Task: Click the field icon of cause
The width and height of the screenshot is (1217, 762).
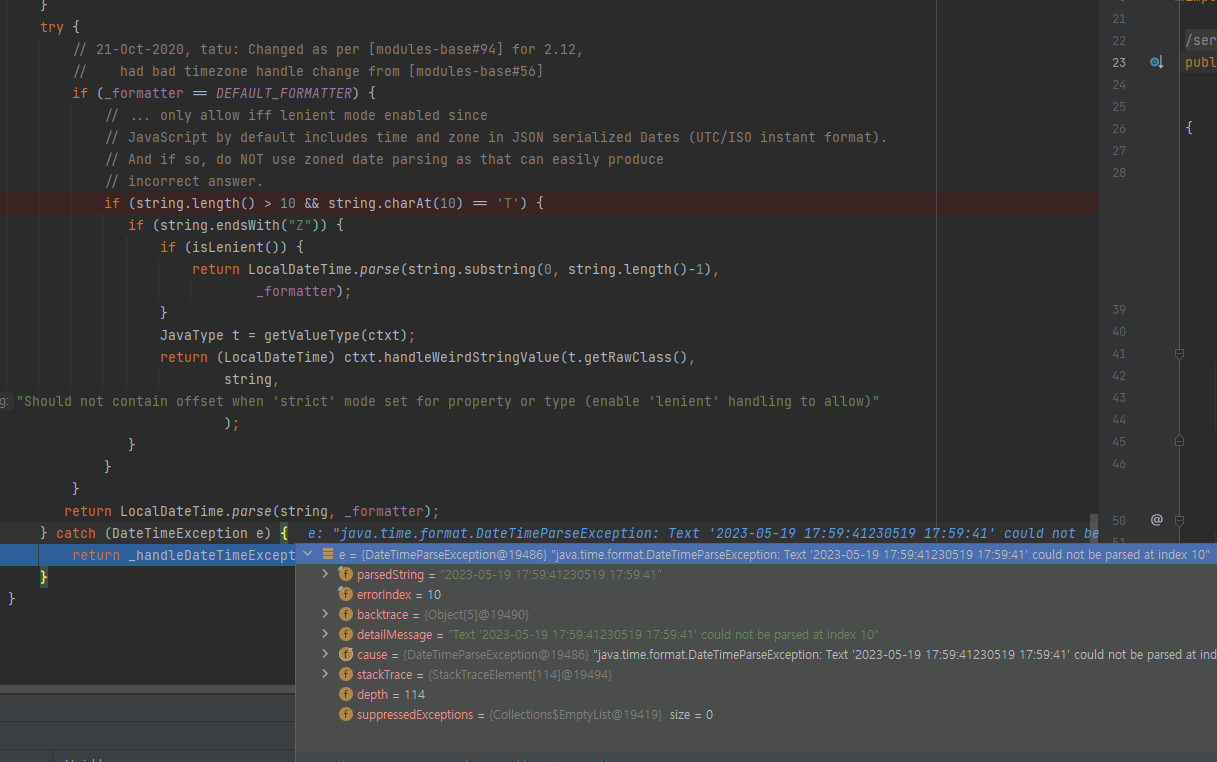Action: click(346, 654)
